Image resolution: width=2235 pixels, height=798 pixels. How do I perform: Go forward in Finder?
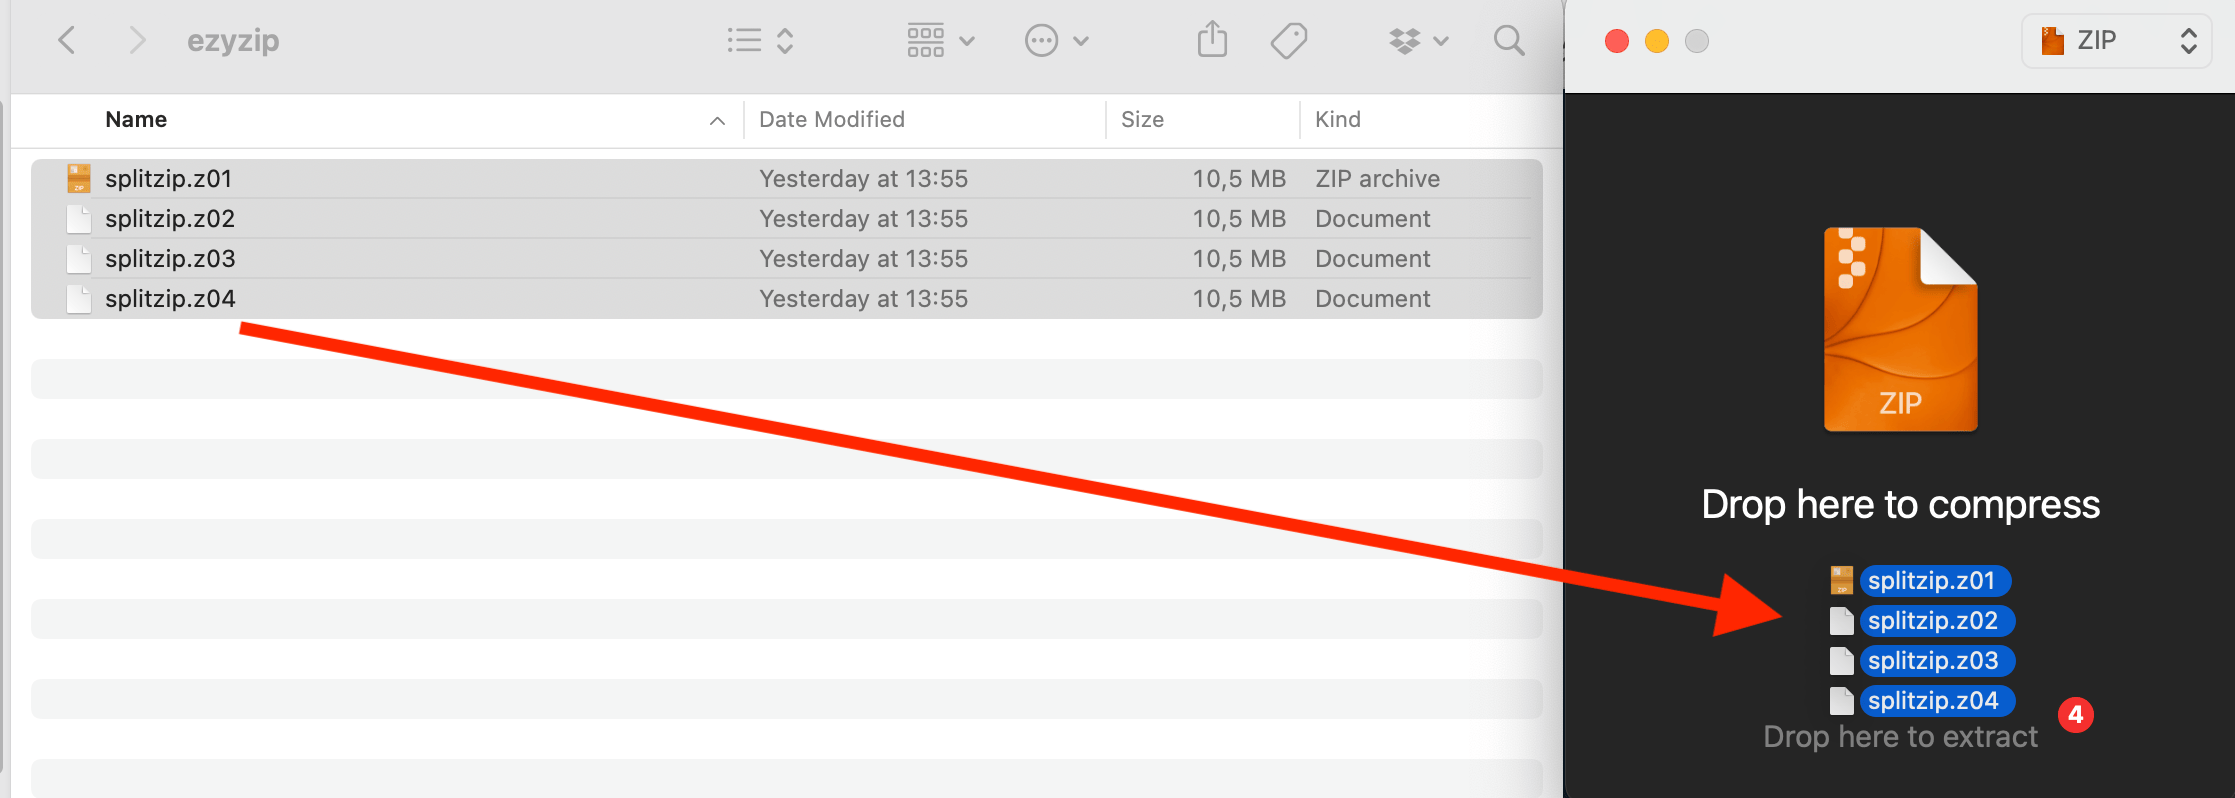pos(137,41)
